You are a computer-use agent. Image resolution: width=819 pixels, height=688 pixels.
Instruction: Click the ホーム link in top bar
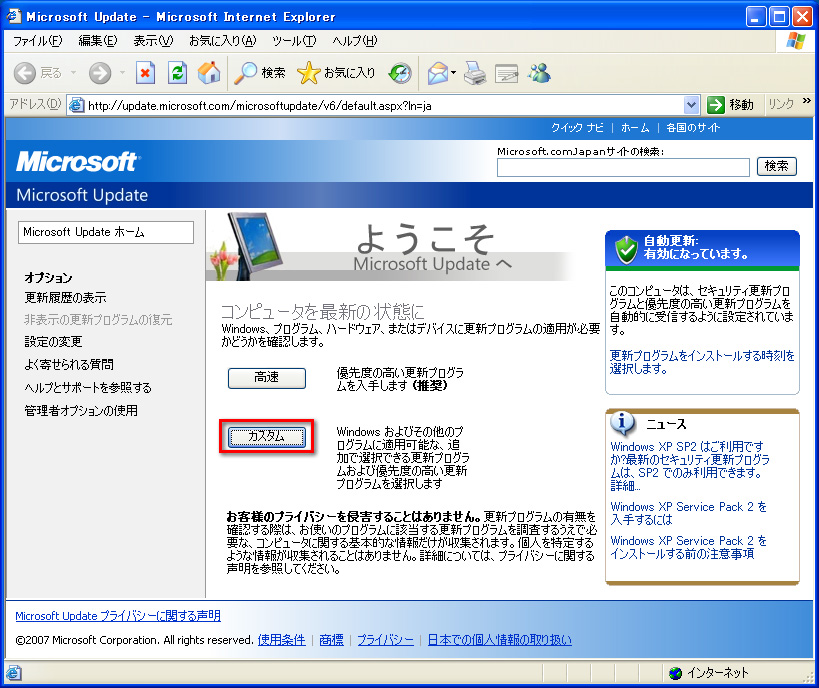(635, 127)
